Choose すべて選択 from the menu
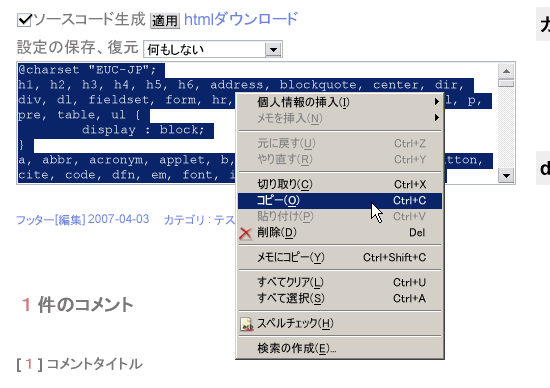550x388 pixels. click(340, 299)
